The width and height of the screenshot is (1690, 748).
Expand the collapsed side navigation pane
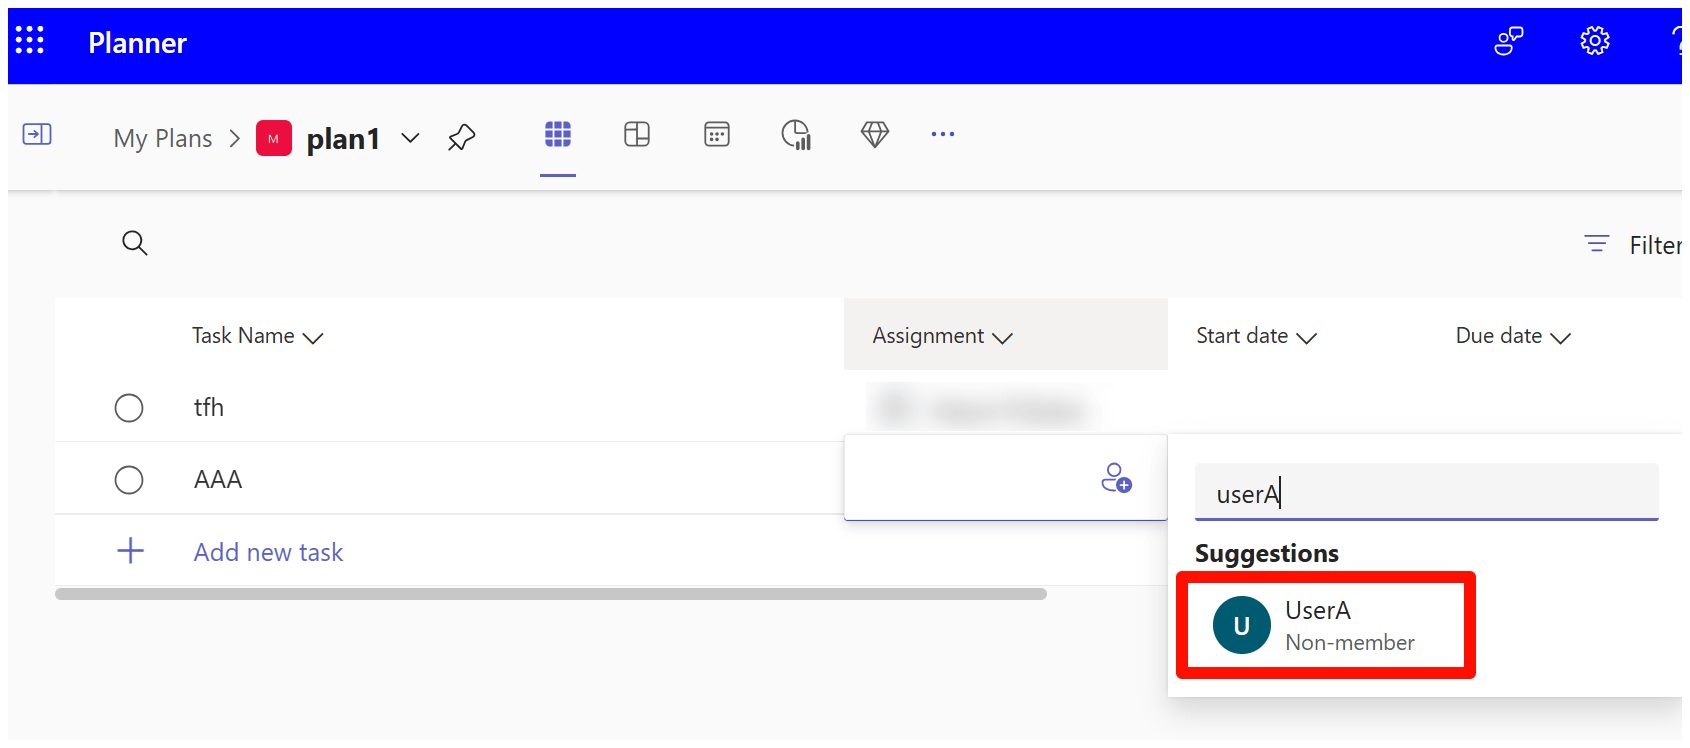37,134
